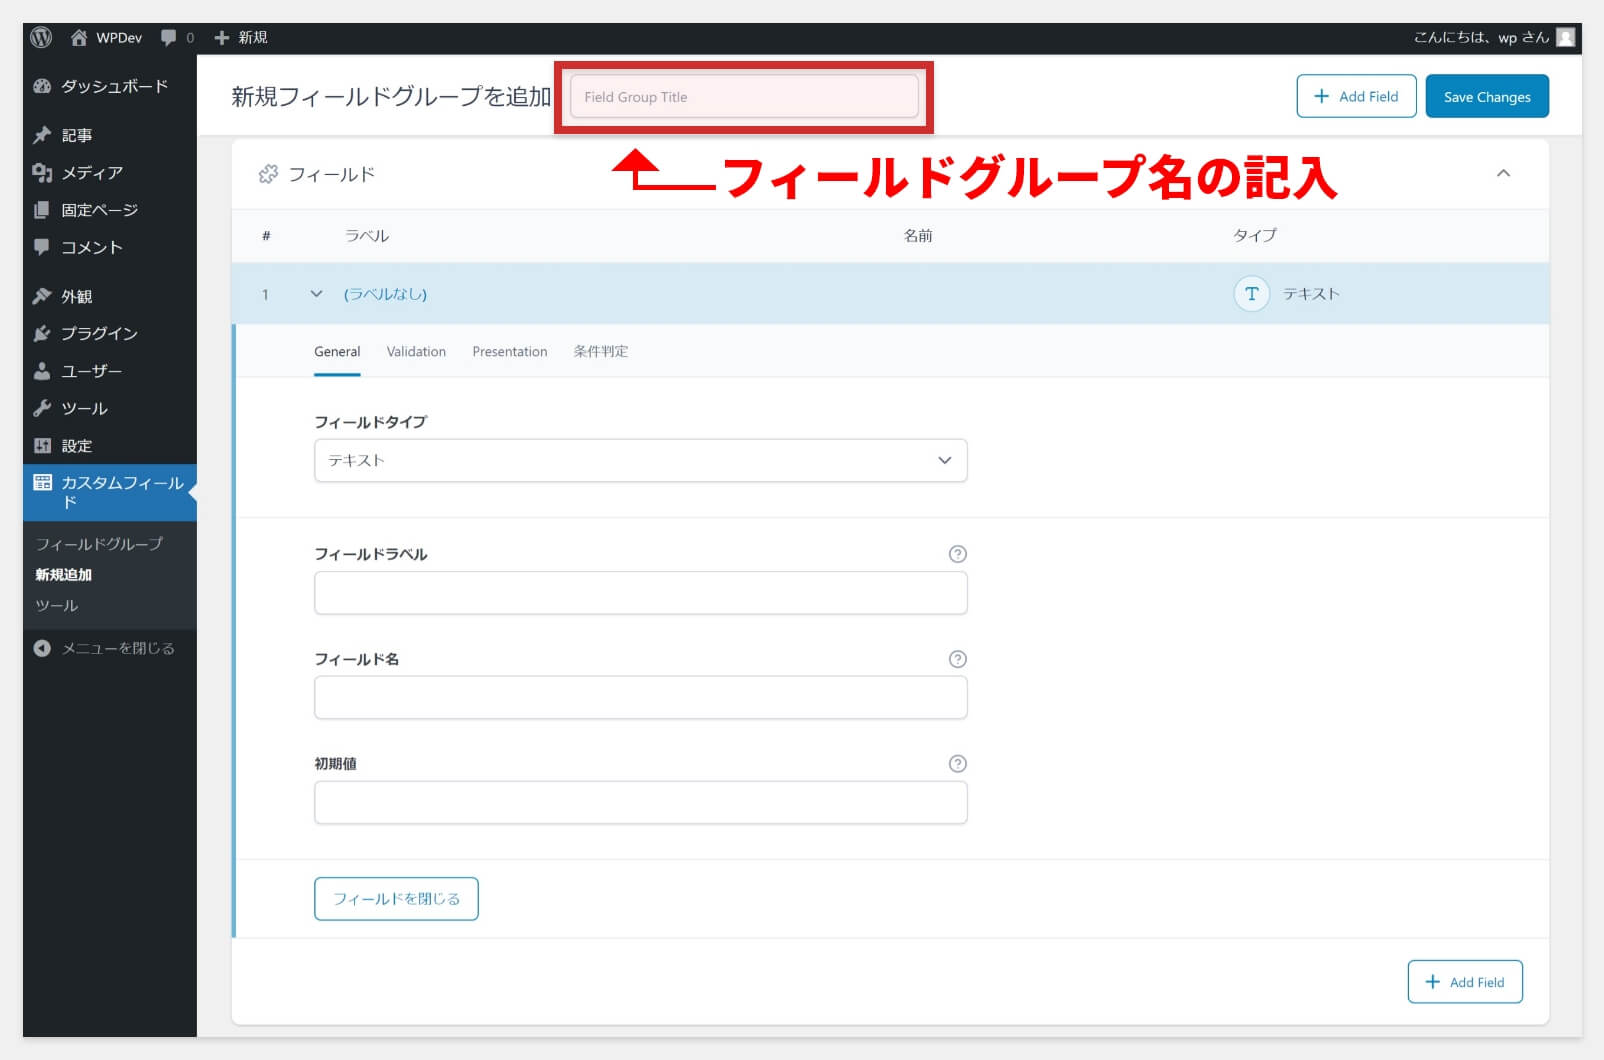The width and height of the screenshot is (1604, 1060).
Task: Collapse the フィールド panel with chevron
Action: tap(1503, 174)
